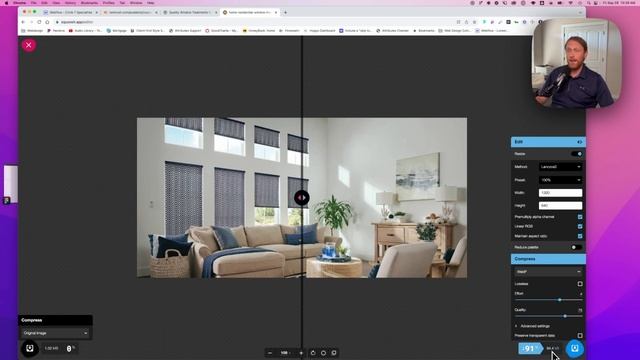Screen dimensions: 640x360
Task: Close the squoosh browser tab
Action: pos(276,13)
